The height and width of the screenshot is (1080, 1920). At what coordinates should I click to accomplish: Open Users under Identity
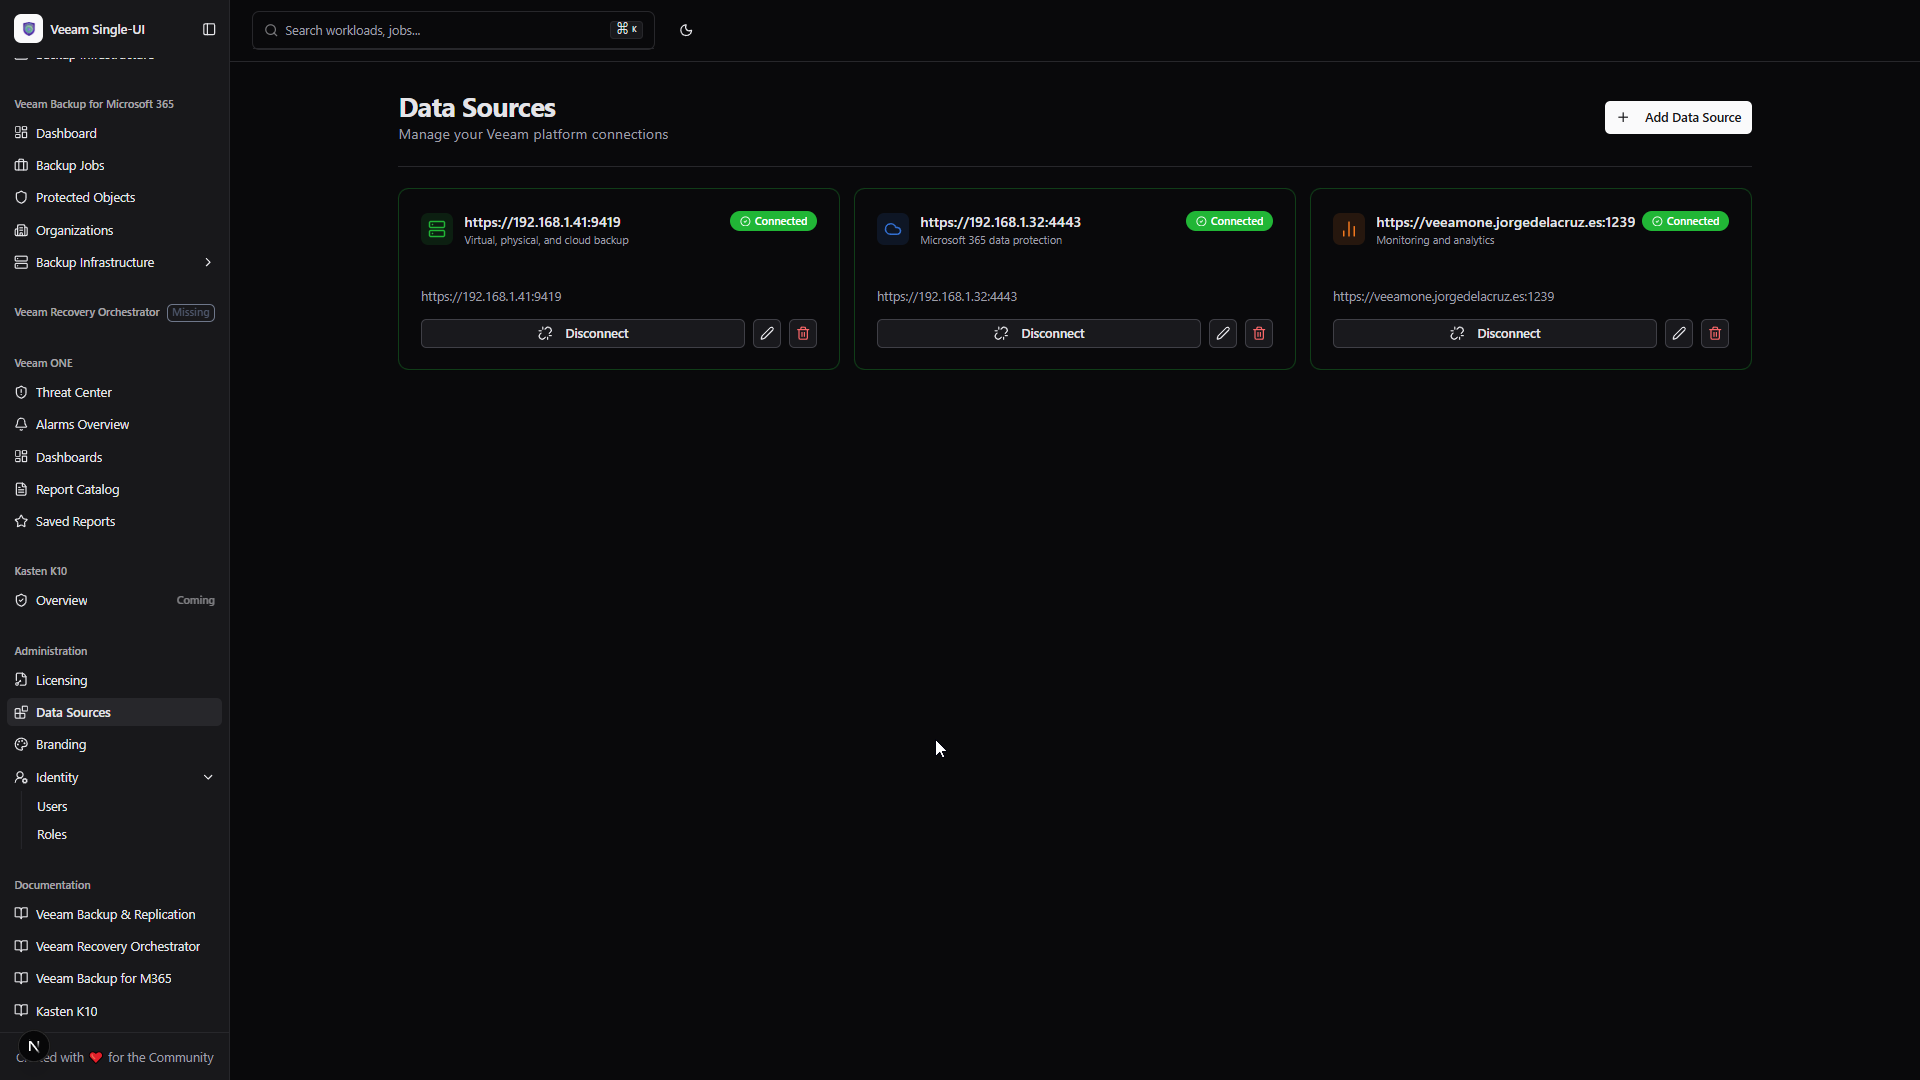pyautogui.click(x=52, y=807)
